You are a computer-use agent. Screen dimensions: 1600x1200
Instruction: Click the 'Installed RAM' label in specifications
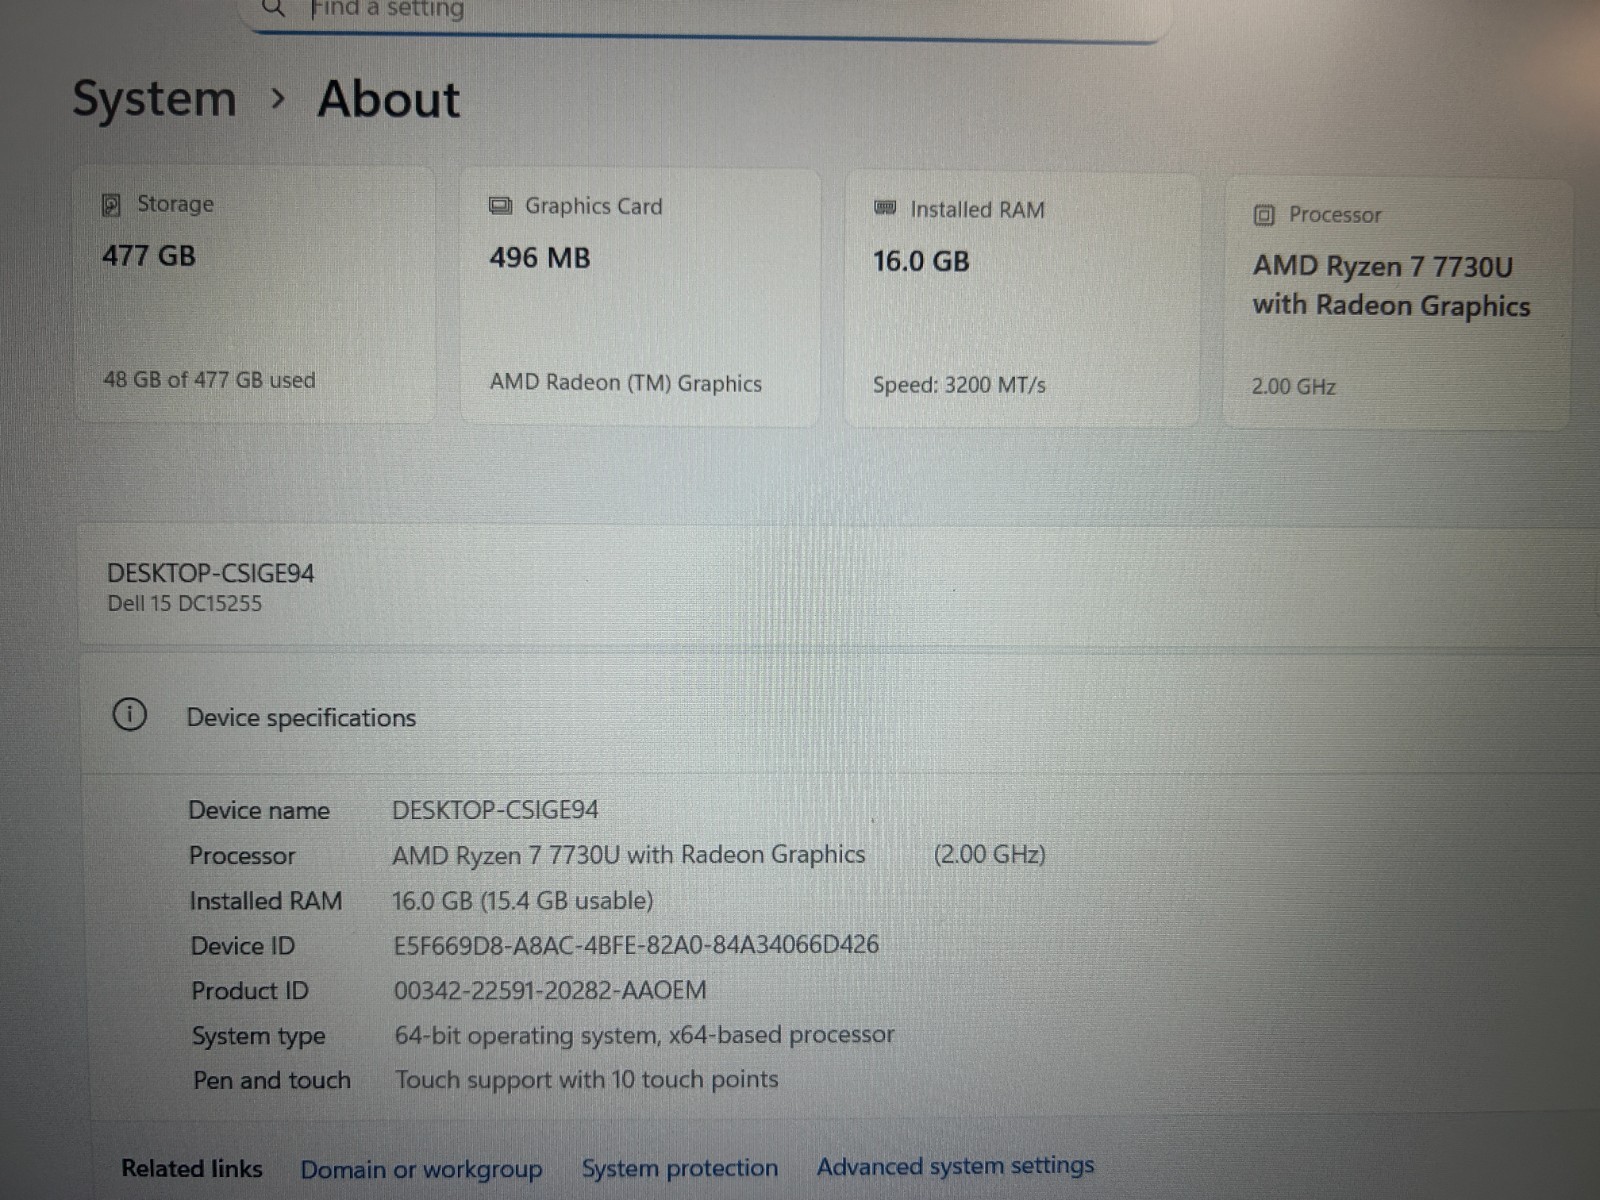pos(266,901)
